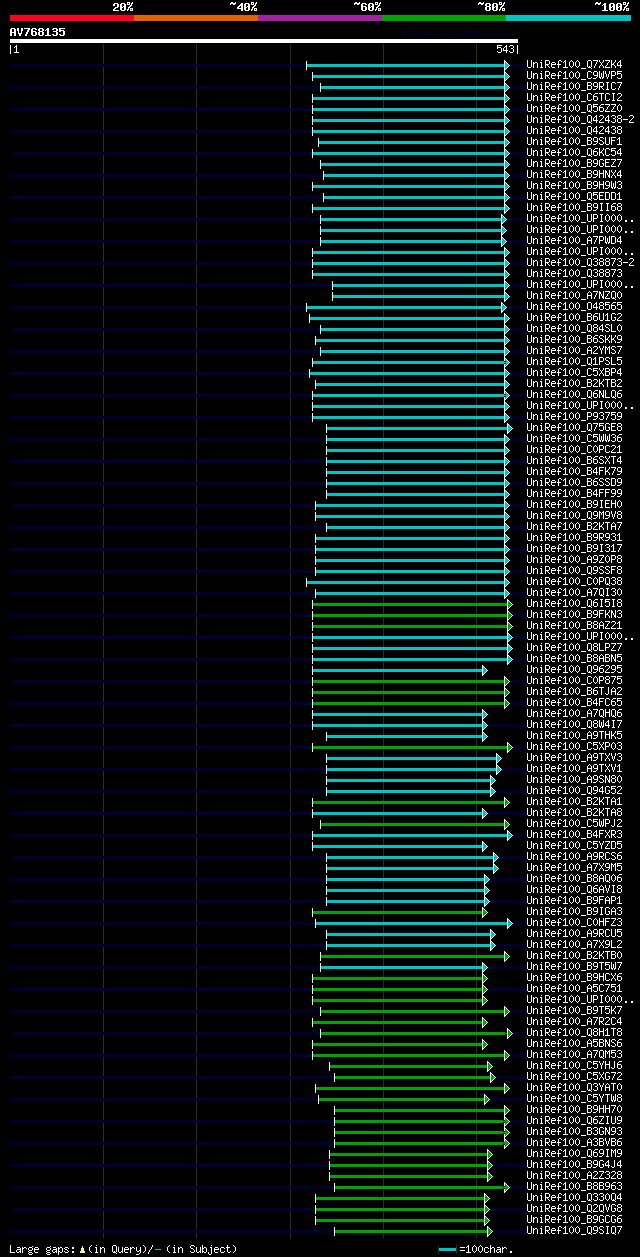This screenshot has height=1257, width=640.
Task: Click the UniRef100_A9RCS6 label
Action: point(574,856)
